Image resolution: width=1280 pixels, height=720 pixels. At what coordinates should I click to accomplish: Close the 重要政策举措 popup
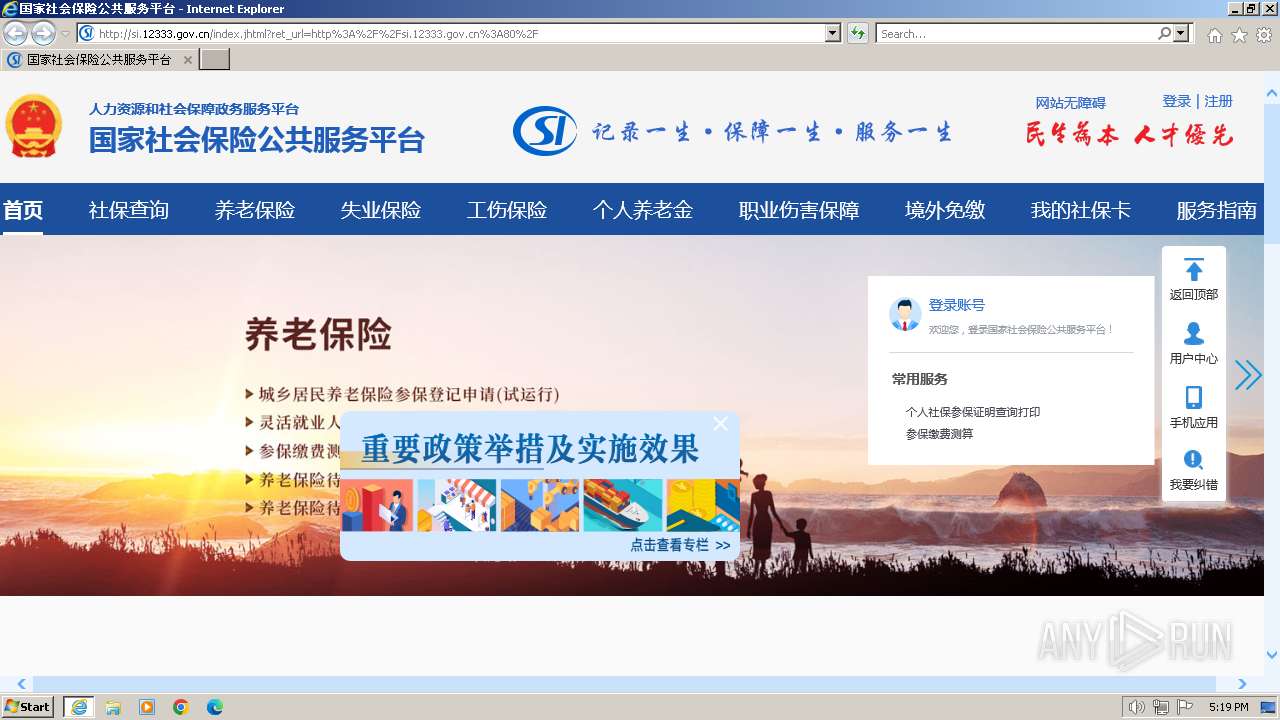720,424
